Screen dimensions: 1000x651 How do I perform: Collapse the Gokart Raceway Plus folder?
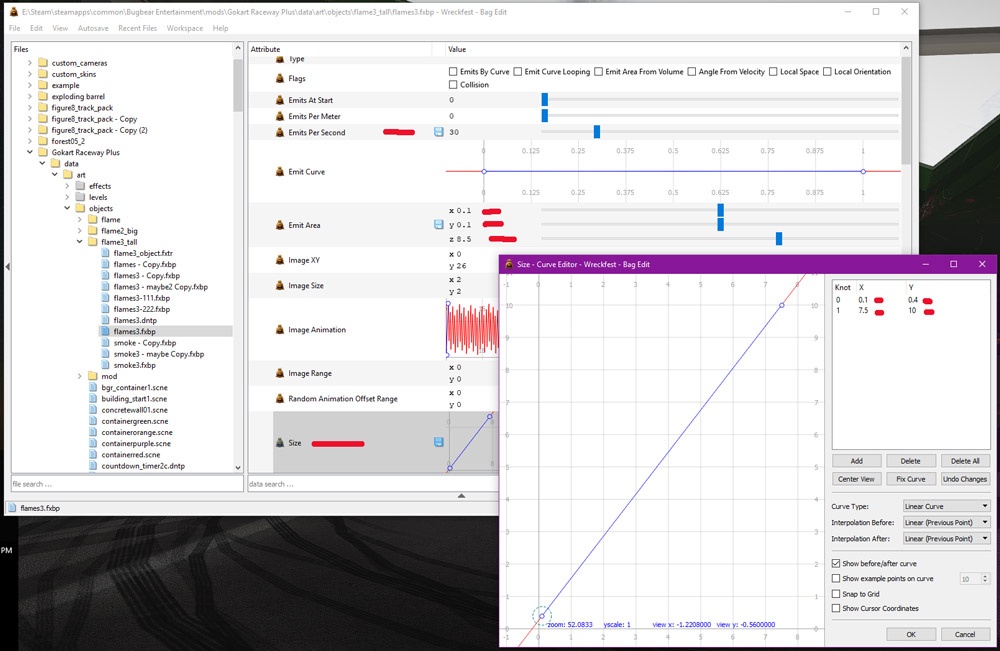click(x=30, y=152)
